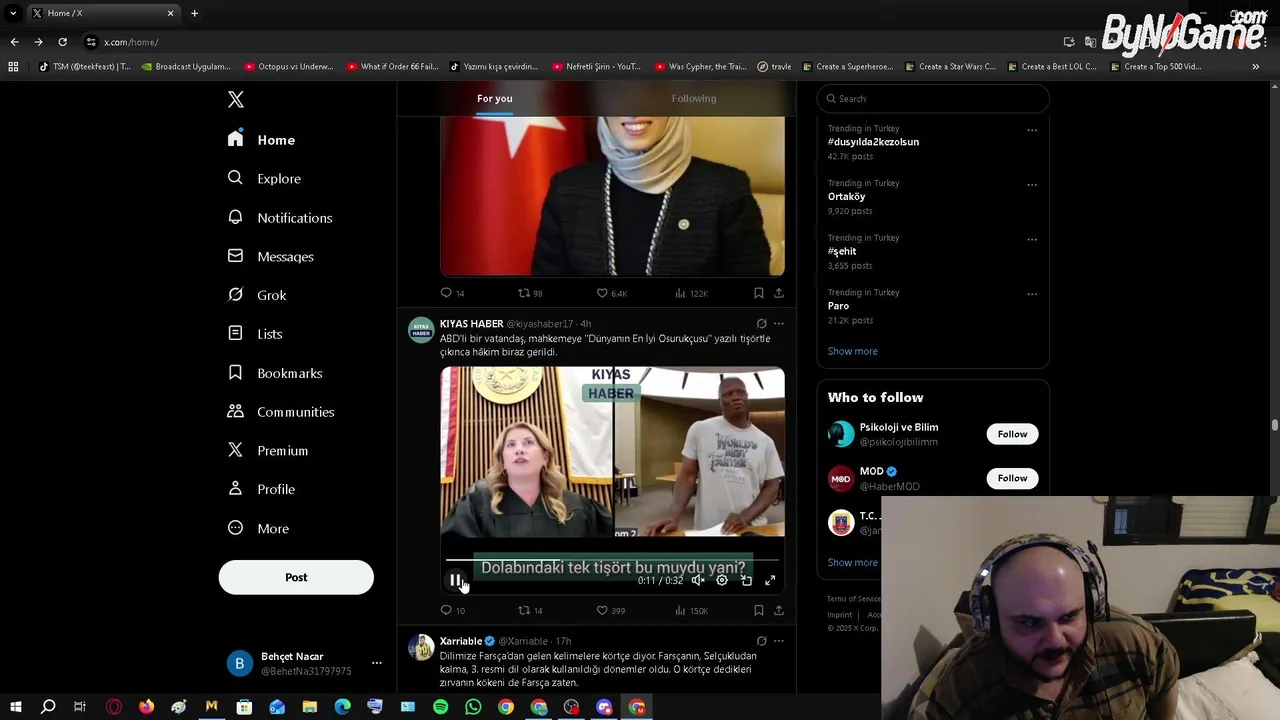Click inside the Search field
The height and width of the screenshot is (720, 1280).
(933, 99)
